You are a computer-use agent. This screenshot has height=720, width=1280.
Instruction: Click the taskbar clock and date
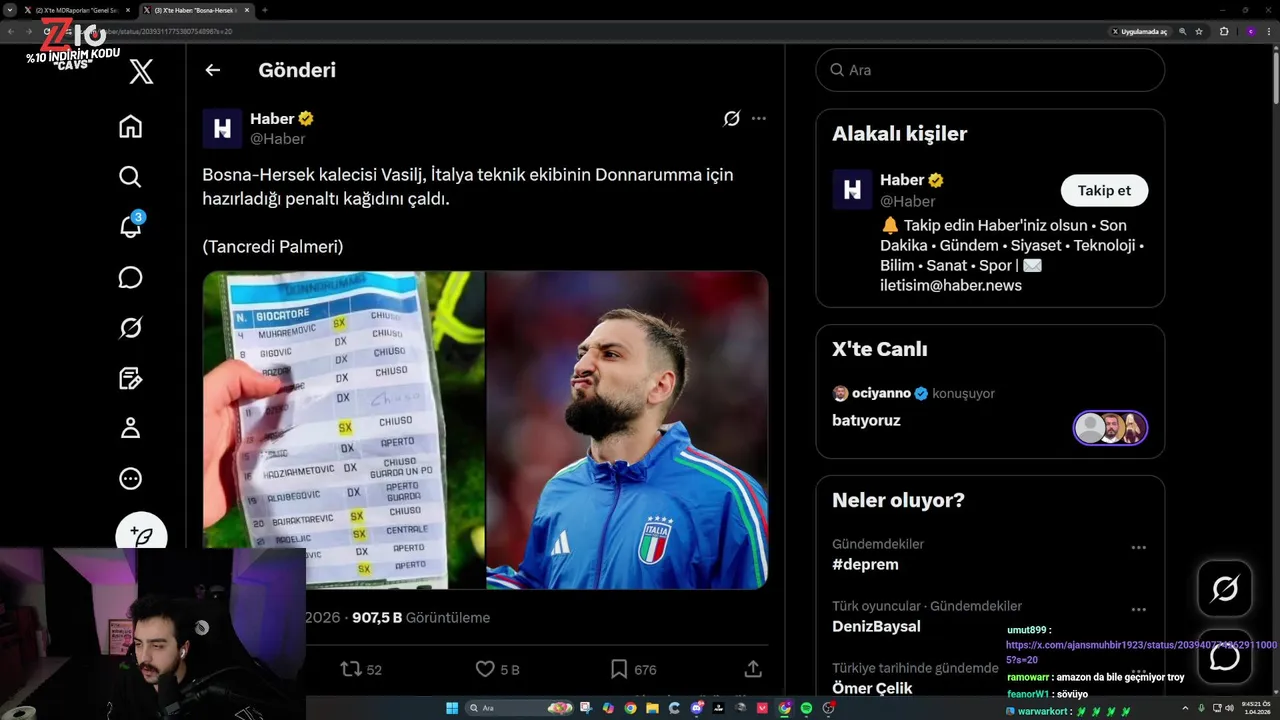click(1256, 708)
